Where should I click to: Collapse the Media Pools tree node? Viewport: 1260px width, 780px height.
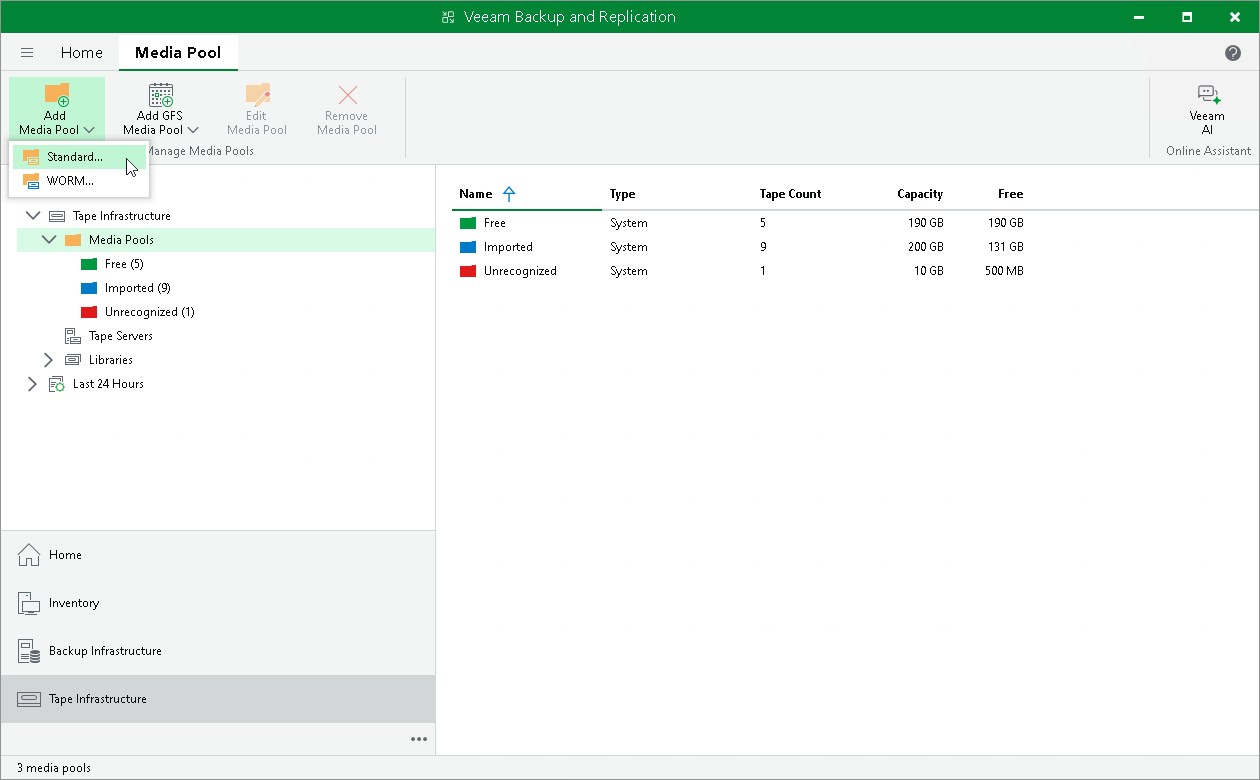48,239
